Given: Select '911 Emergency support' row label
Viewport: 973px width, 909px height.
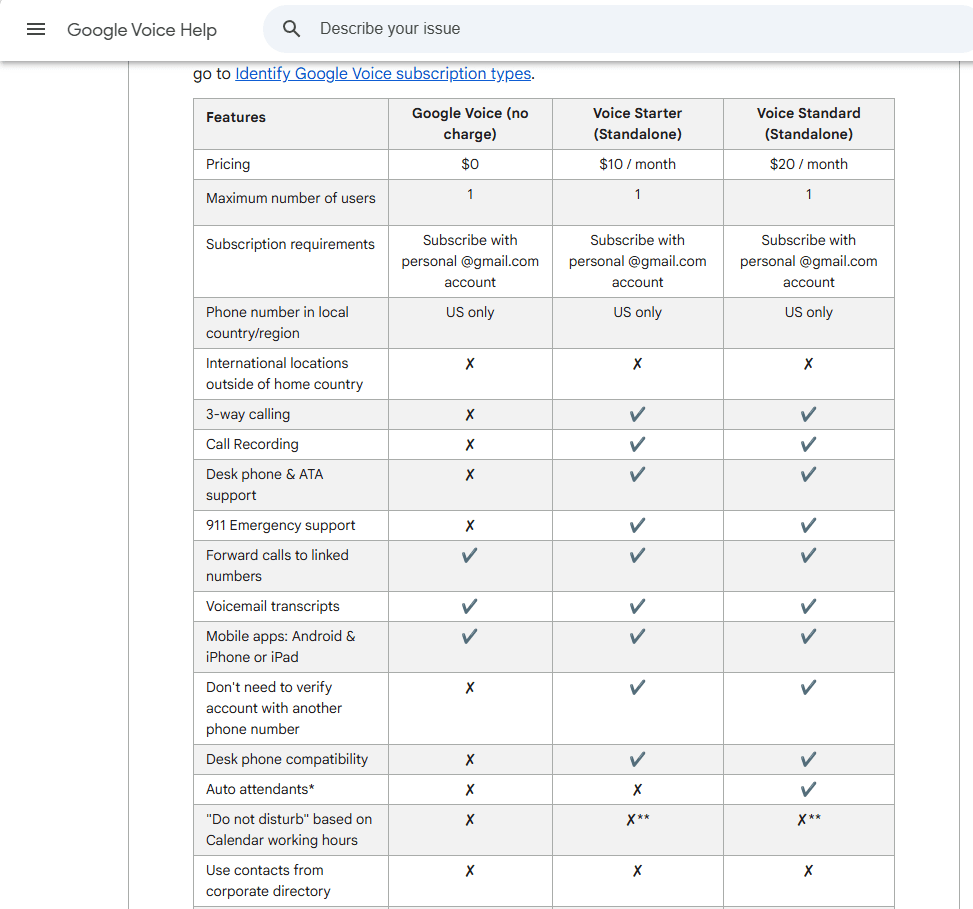Looking at the screenshot, I should coord(280,526).
